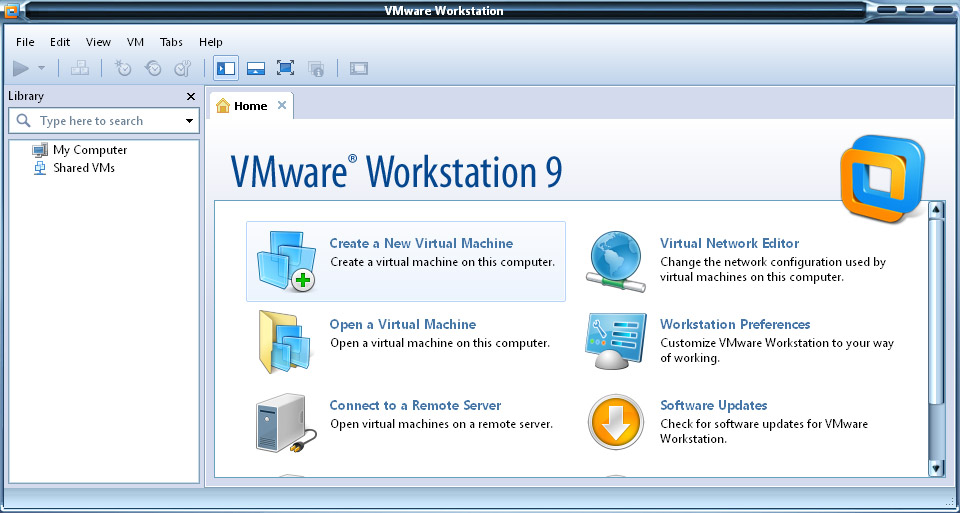Open the Tabs menu

click(x=171, y=42)
